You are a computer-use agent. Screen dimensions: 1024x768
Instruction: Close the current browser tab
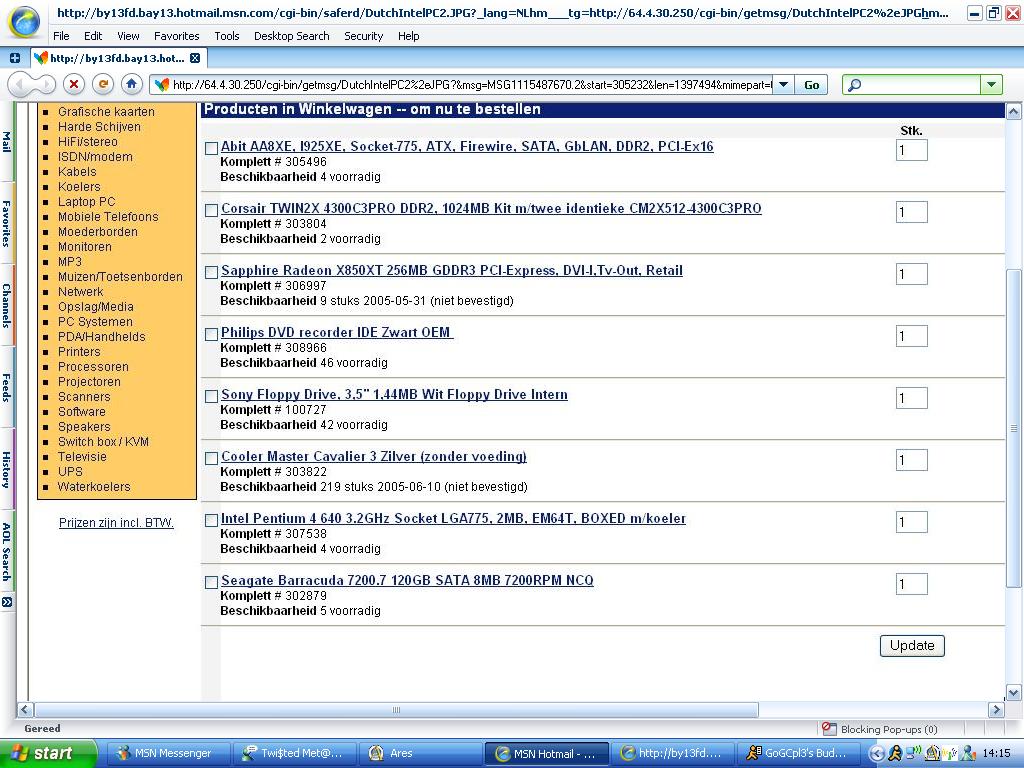pos(195,58)
